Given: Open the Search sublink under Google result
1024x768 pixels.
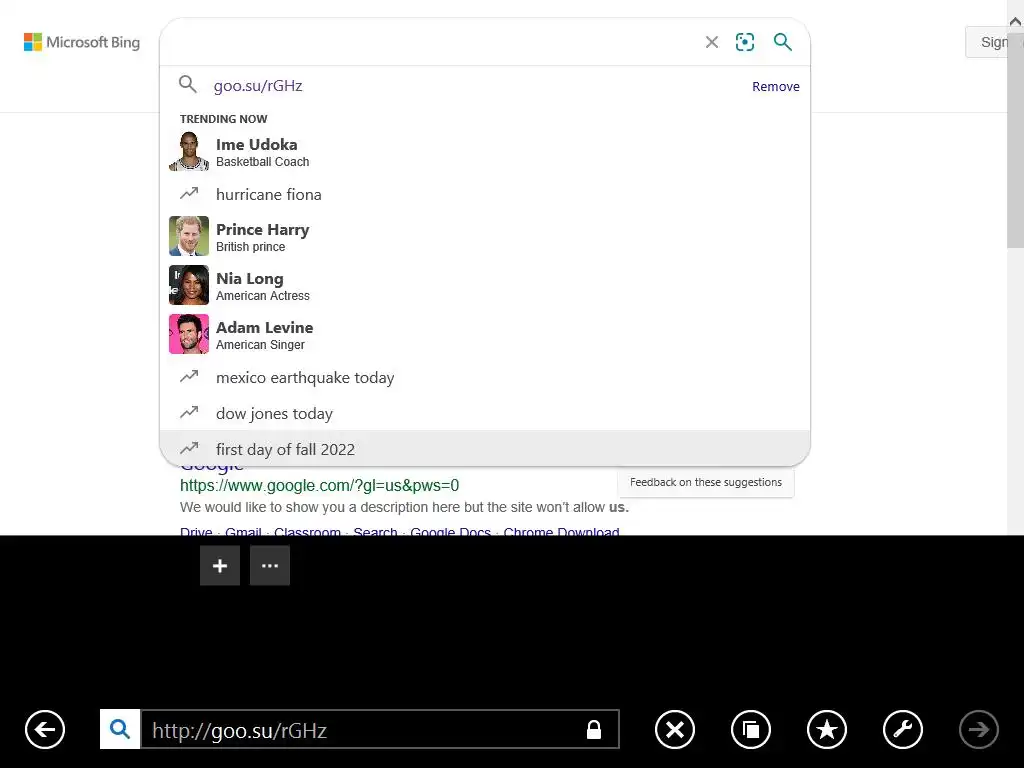Looking at the screenshot, I should point(376,530).
